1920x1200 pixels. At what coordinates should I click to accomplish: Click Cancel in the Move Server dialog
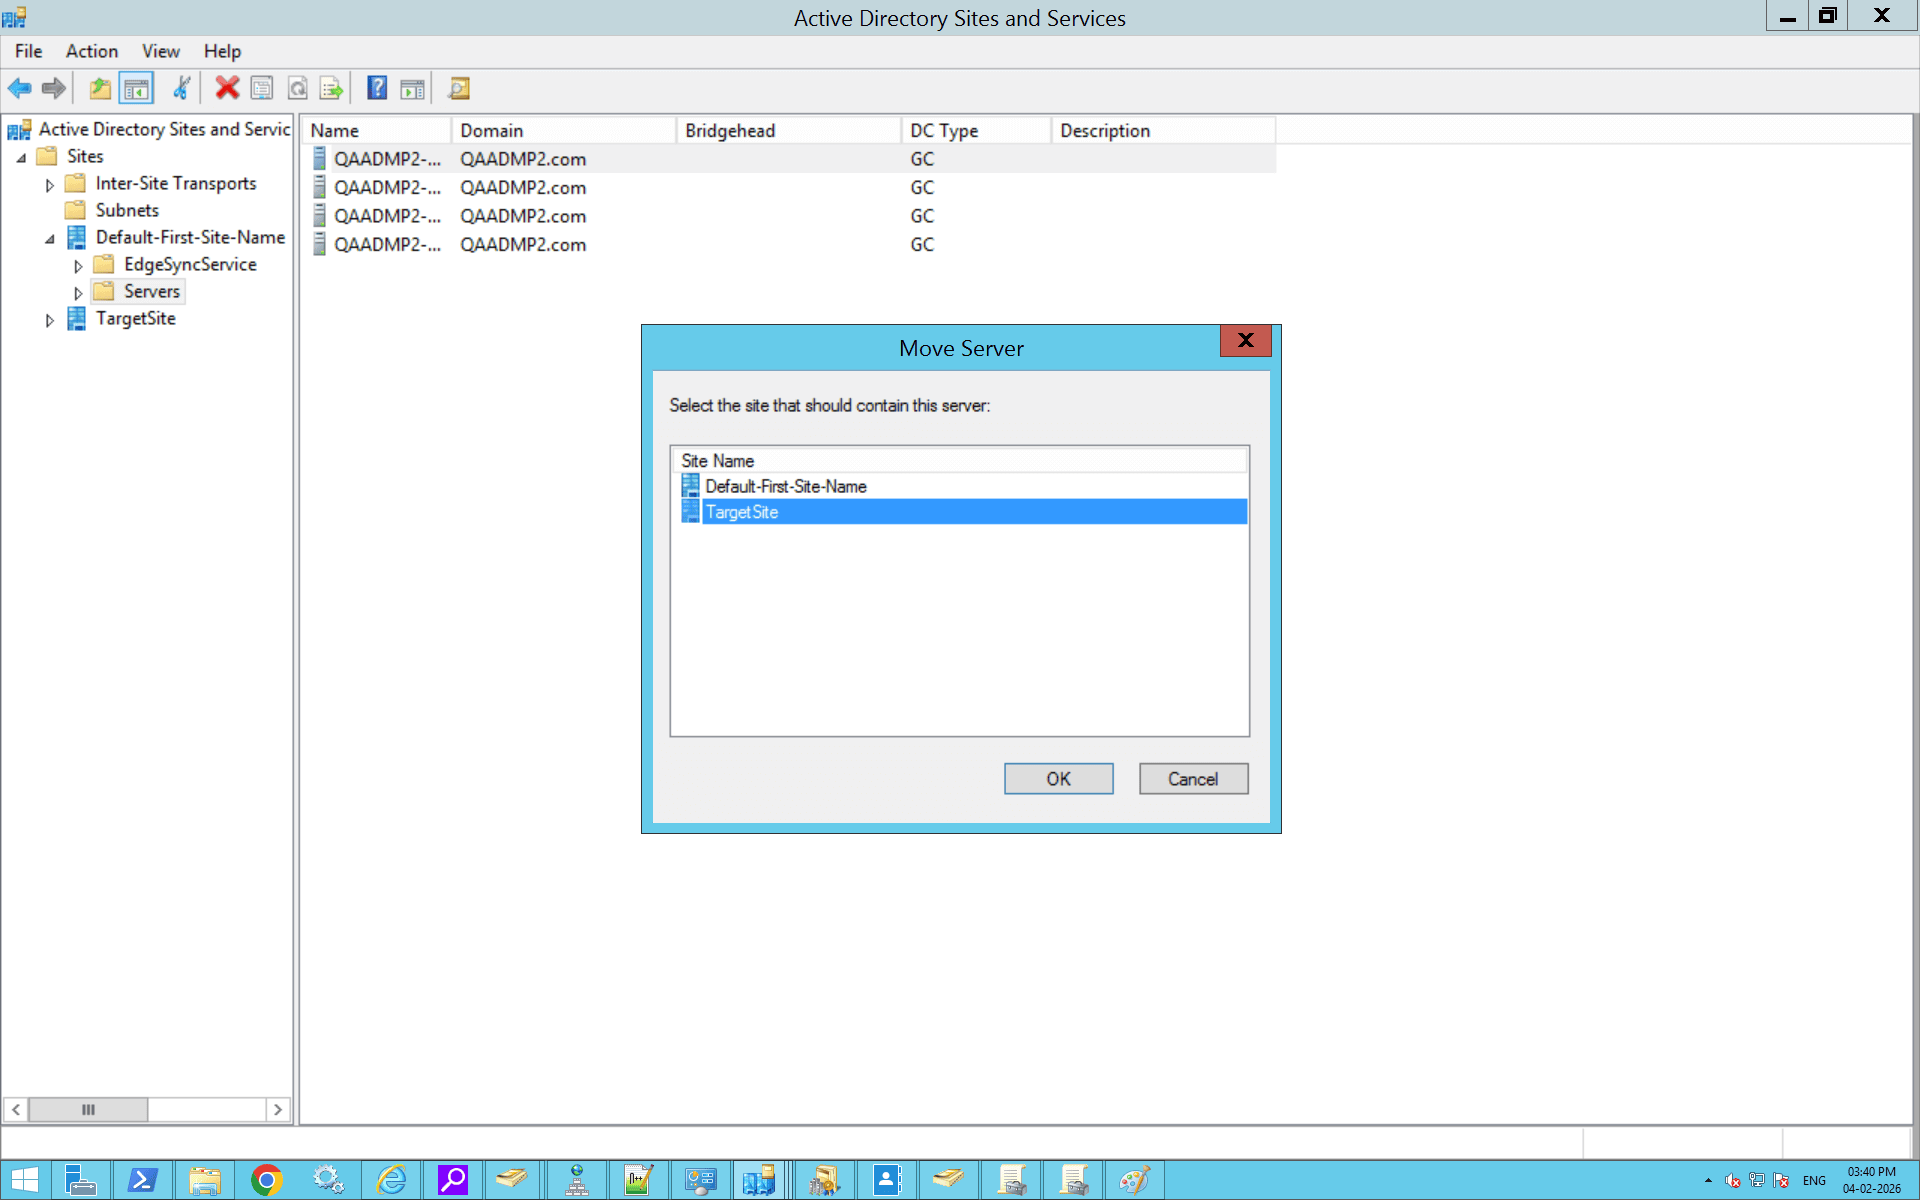pyautogui.click(x=1193, y=778)
